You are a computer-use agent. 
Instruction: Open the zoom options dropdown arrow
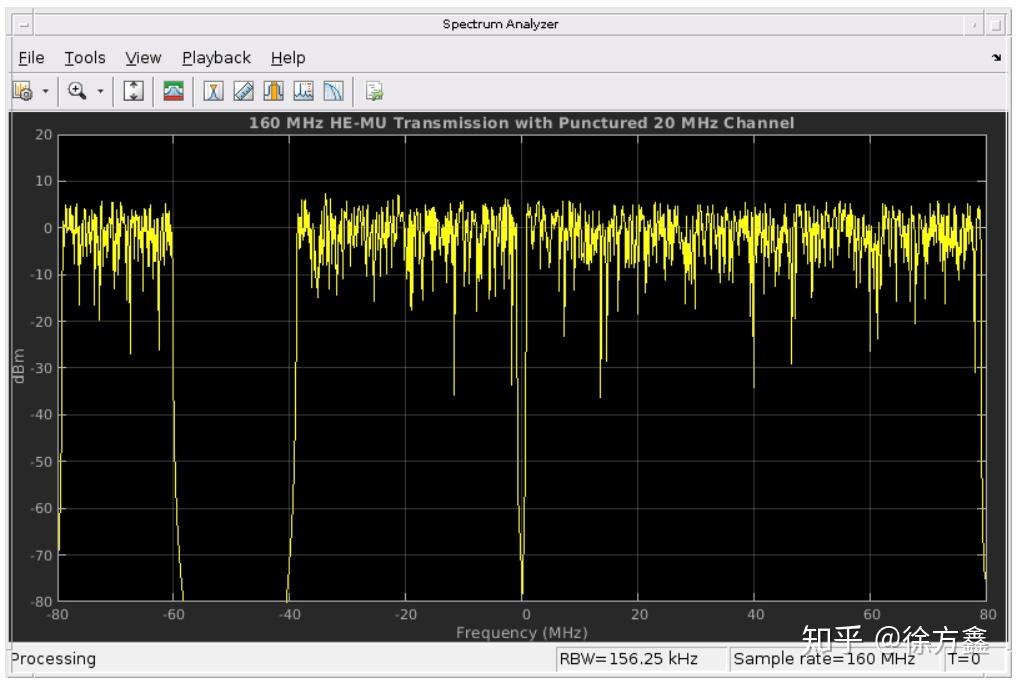(99, 91)
